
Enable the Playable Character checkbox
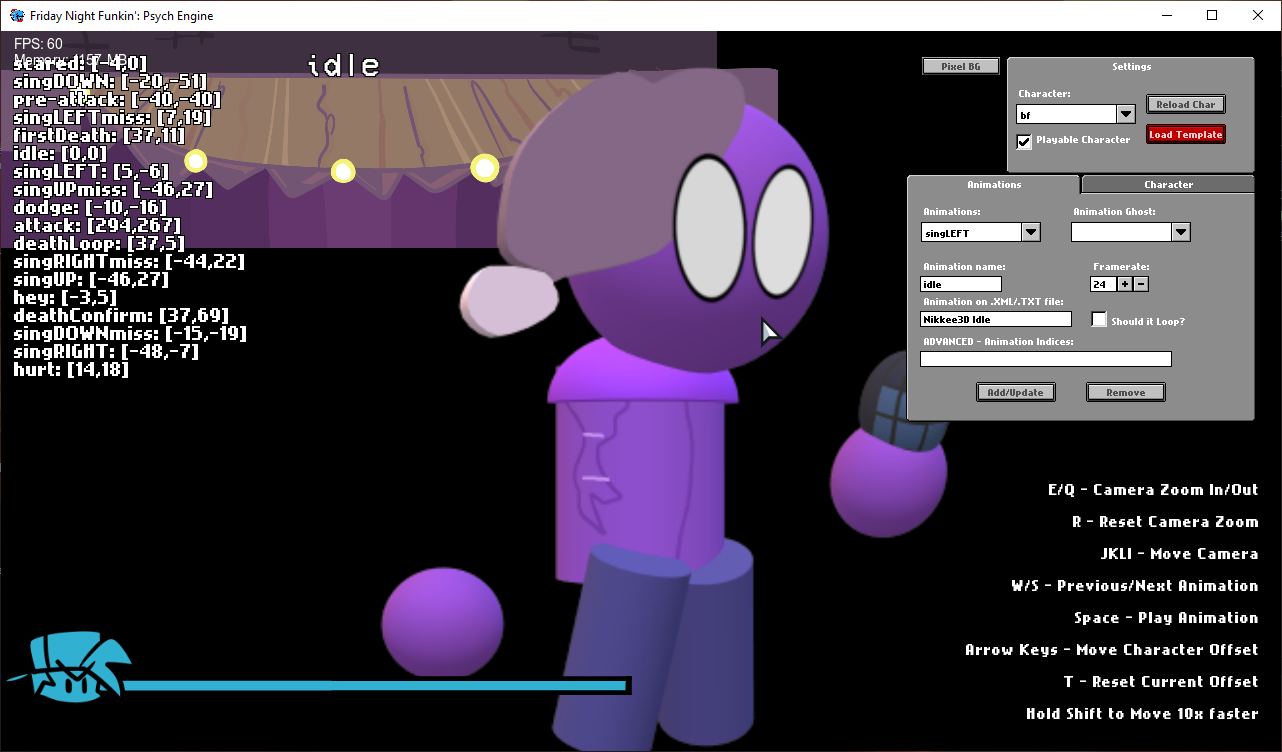[x=1023, y=141]
